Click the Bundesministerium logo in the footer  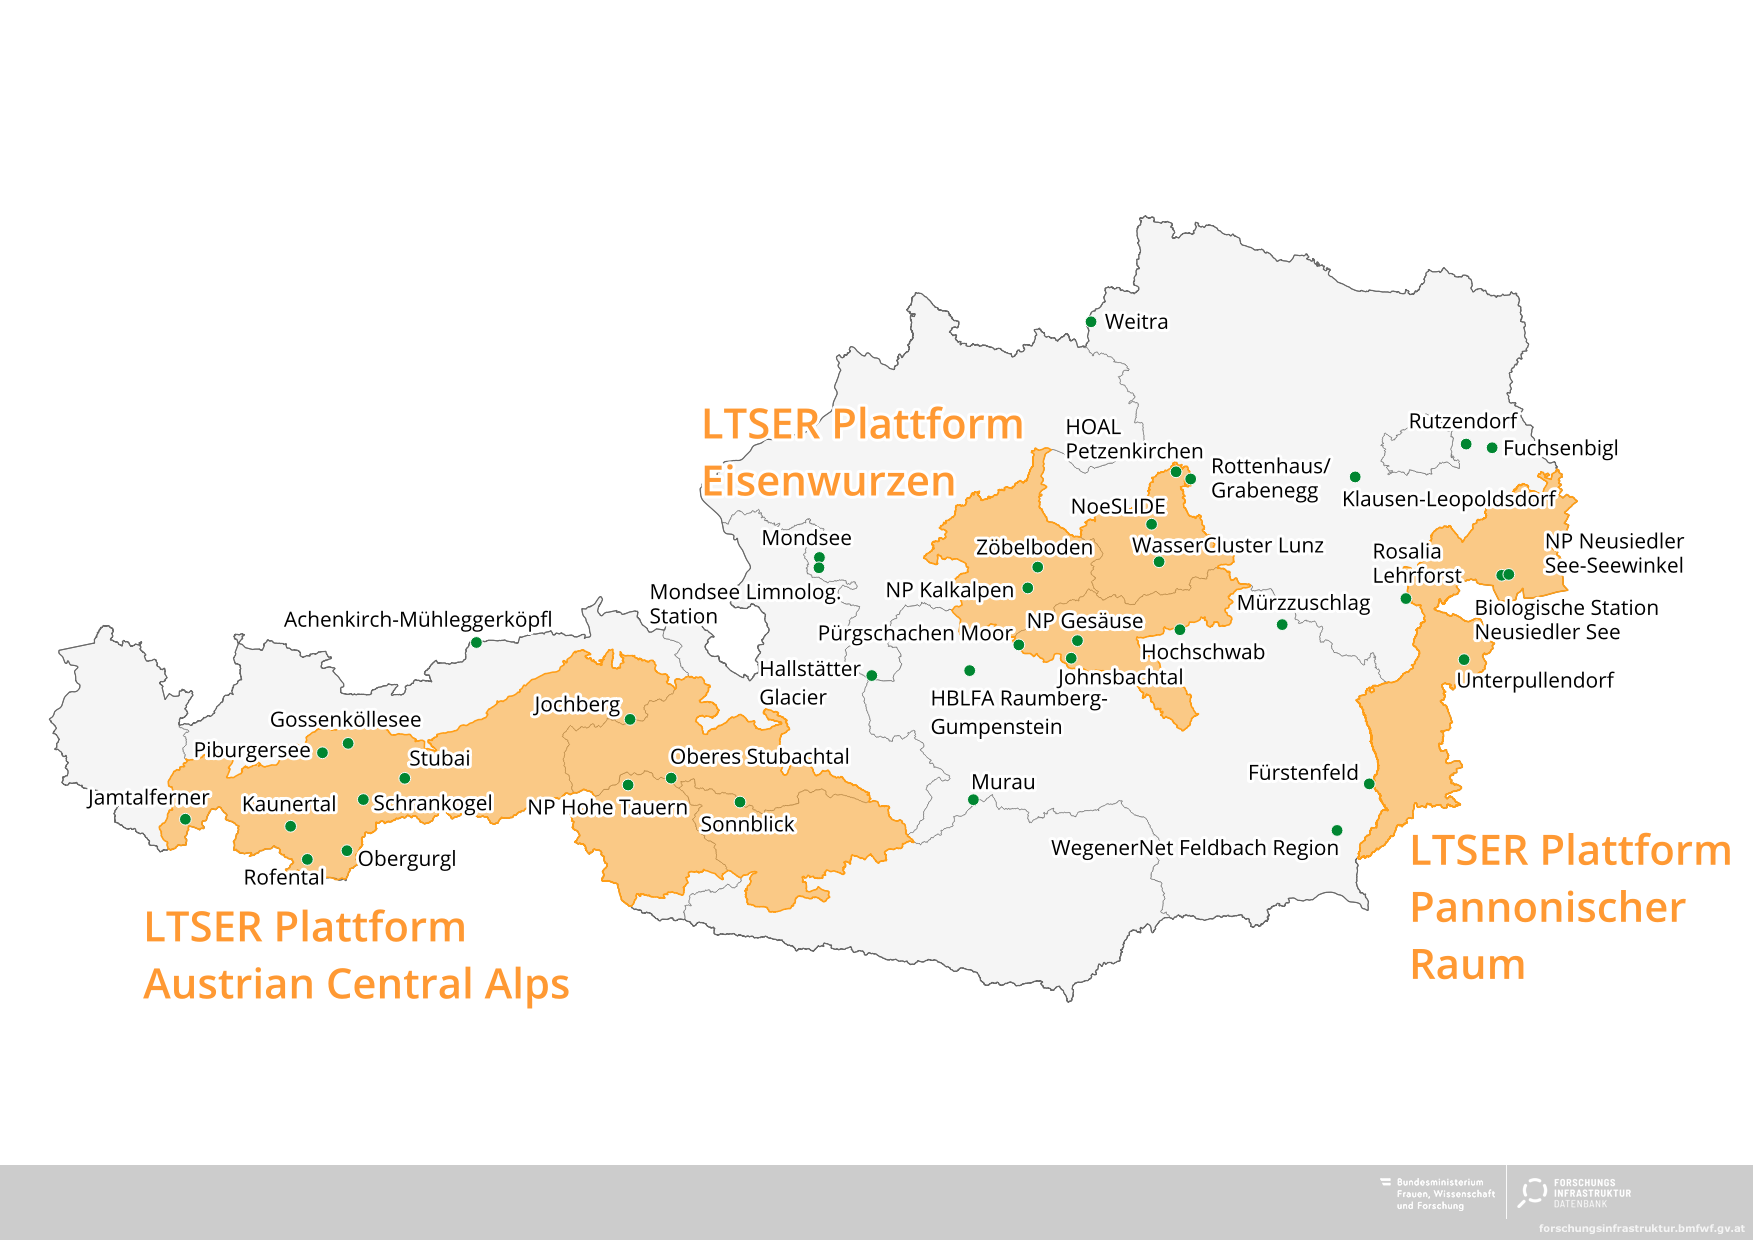click(x=1437, y=1193)
